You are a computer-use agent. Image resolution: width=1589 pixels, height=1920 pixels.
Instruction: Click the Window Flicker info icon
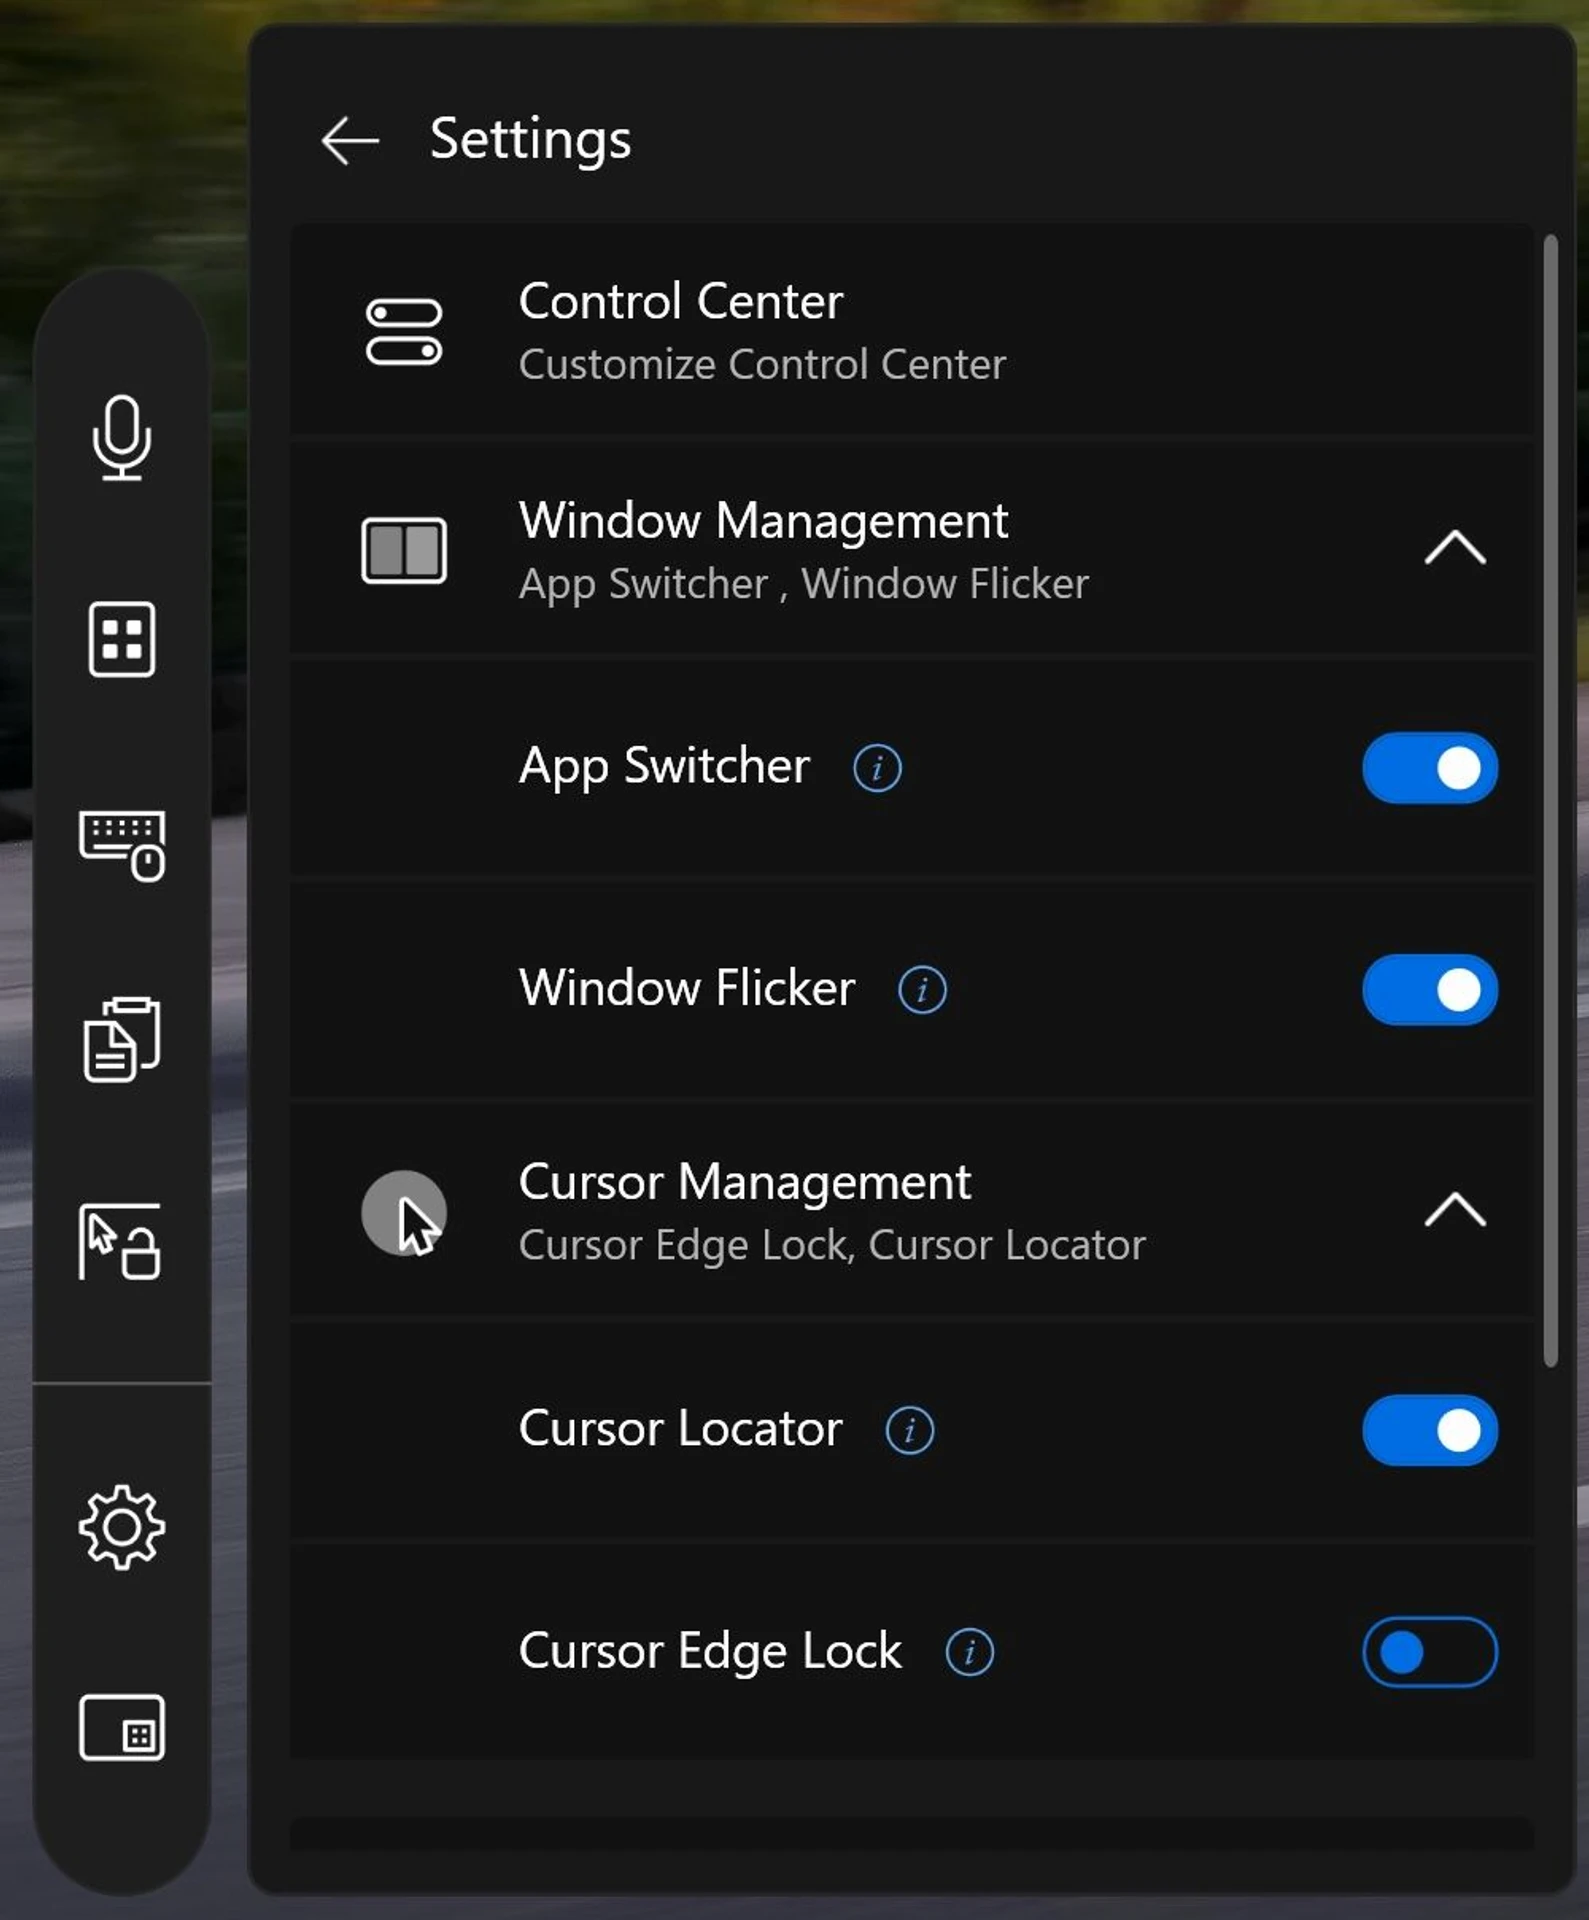point(922,990)
